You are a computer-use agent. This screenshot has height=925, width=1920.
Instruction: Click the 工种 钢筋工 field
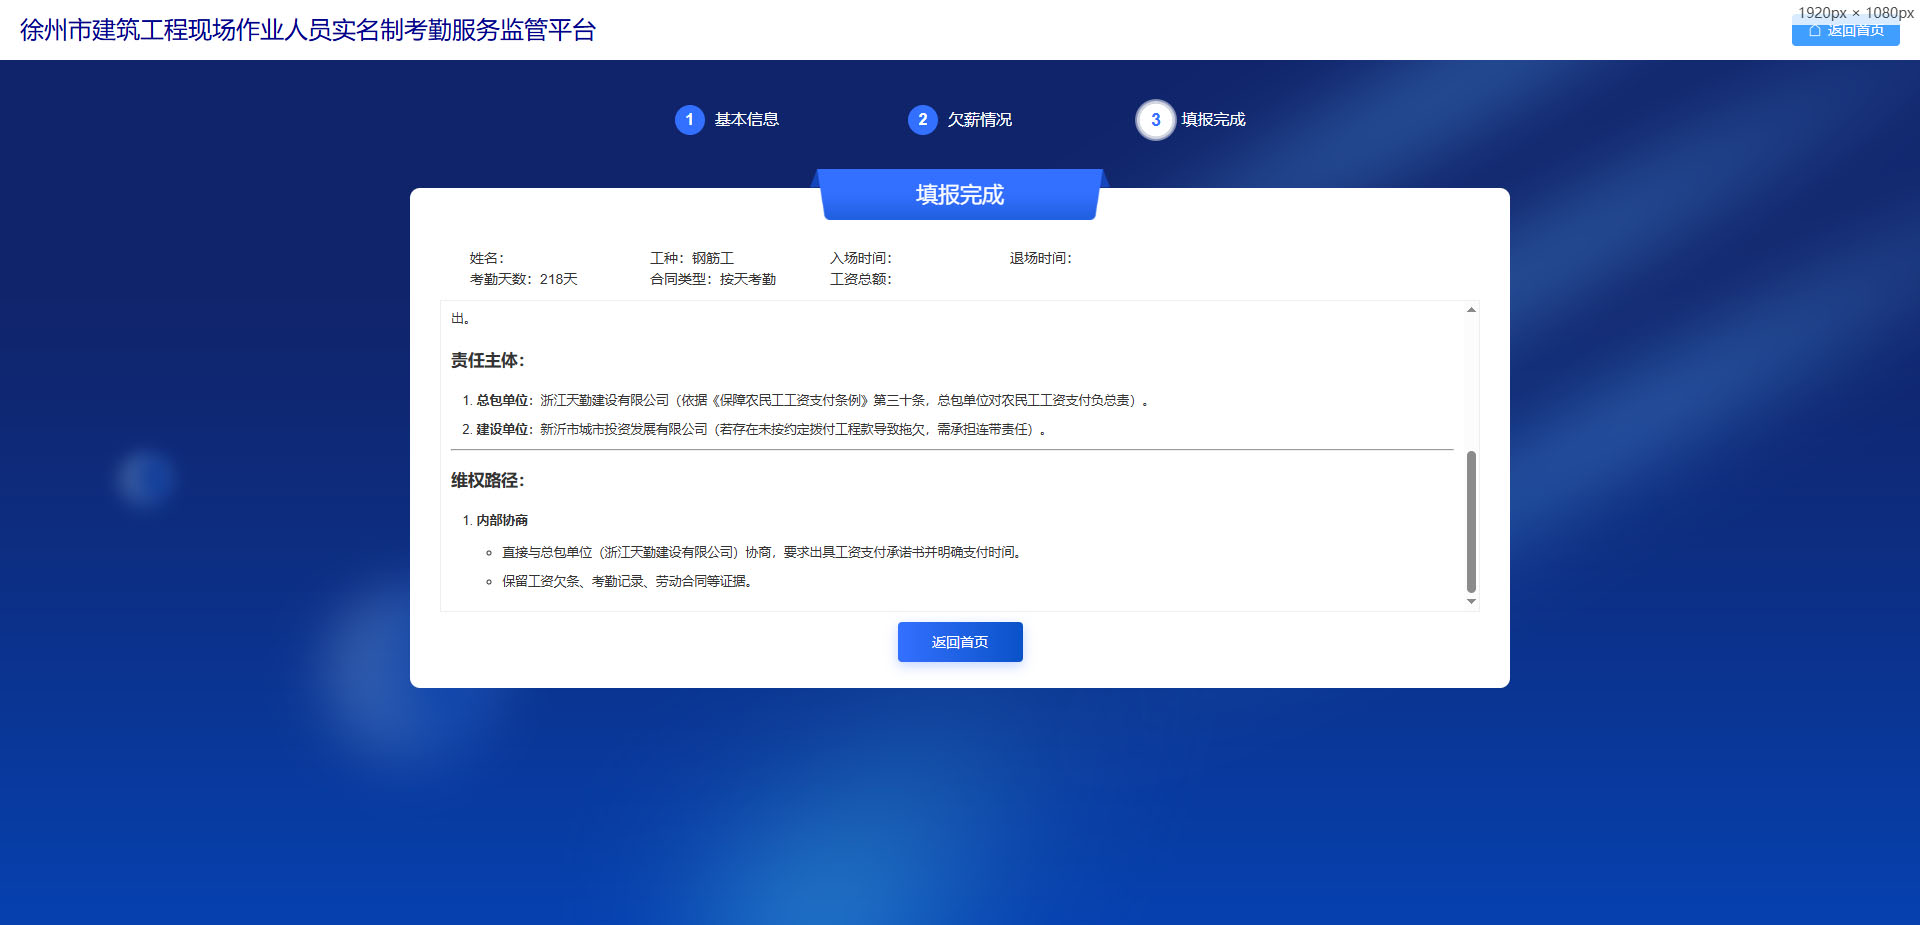tap(691, 258)
